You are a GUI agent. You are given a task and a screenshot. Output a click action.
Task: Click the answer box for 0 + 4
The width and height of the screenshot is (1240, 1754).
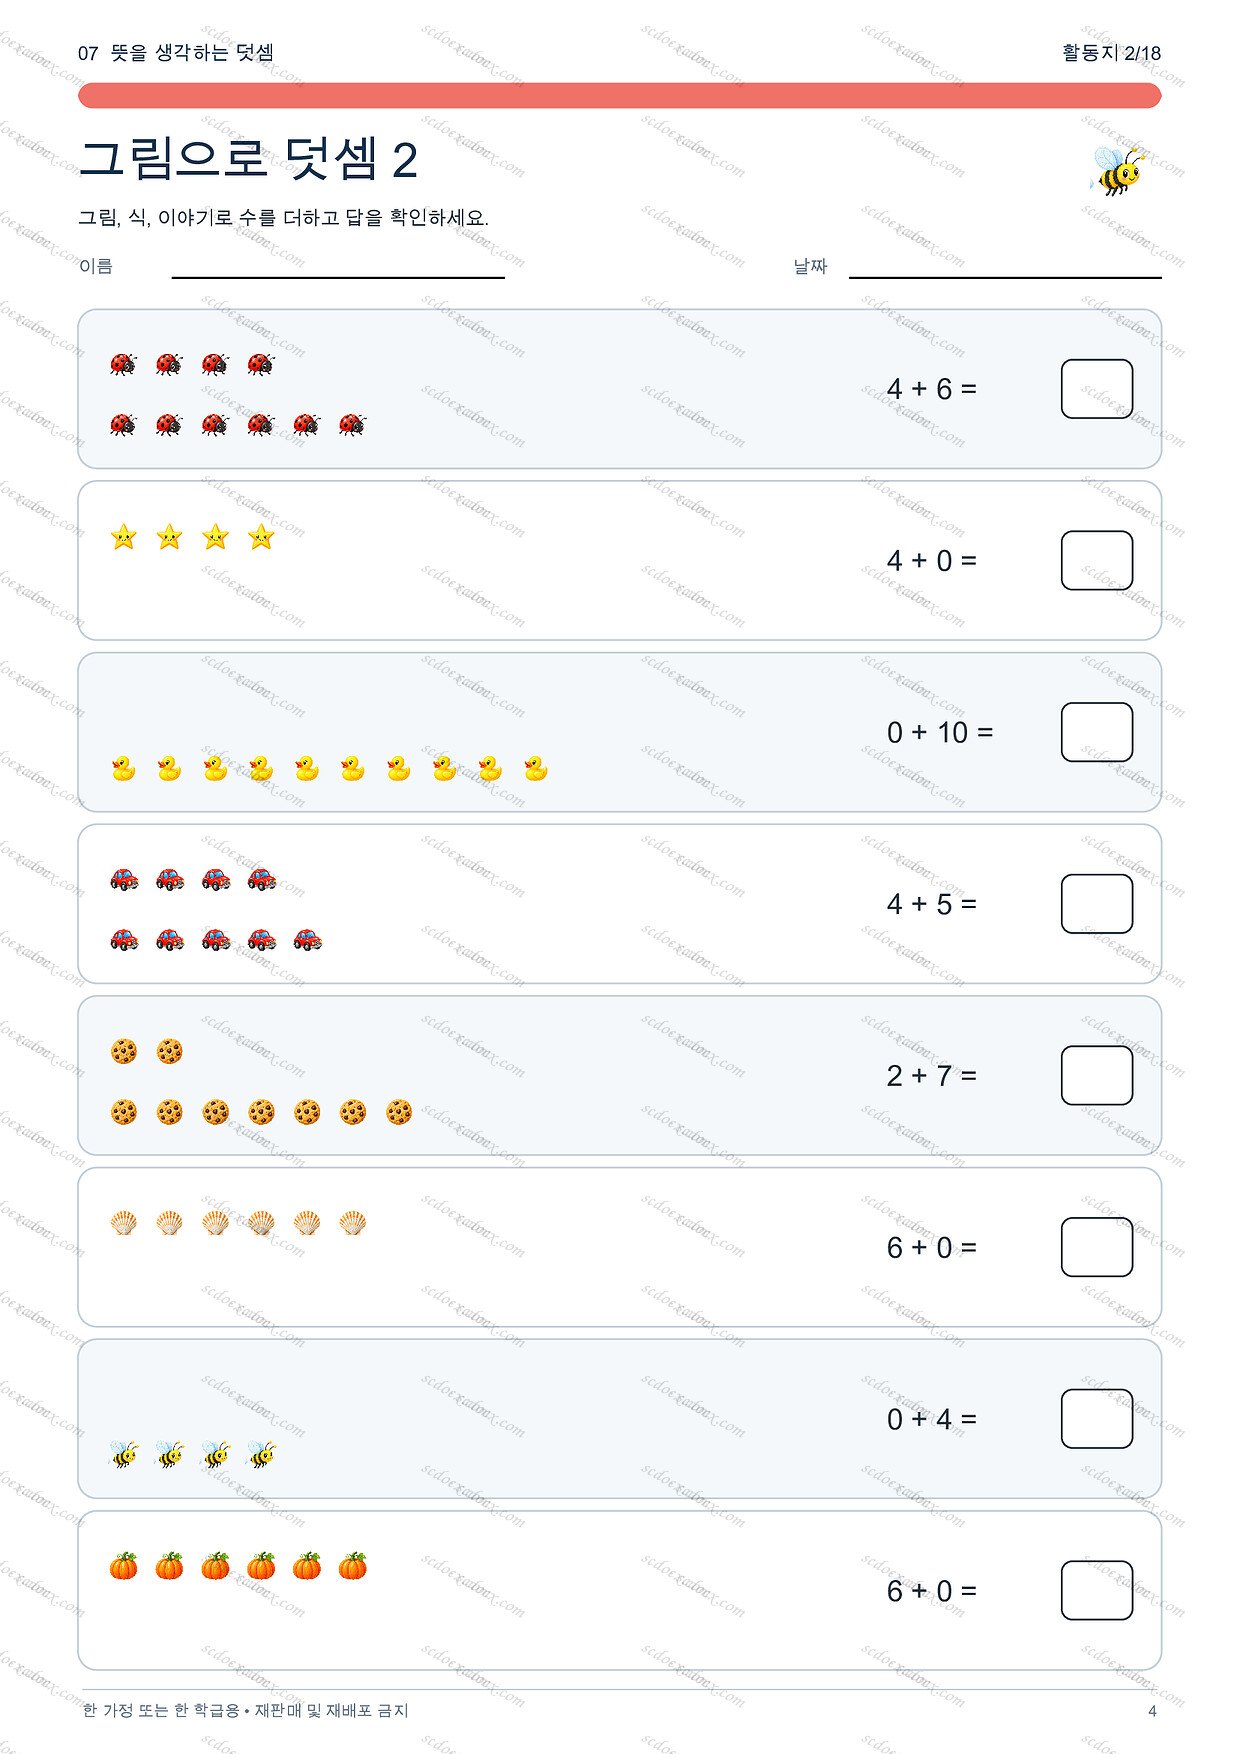[1097, 1419]
